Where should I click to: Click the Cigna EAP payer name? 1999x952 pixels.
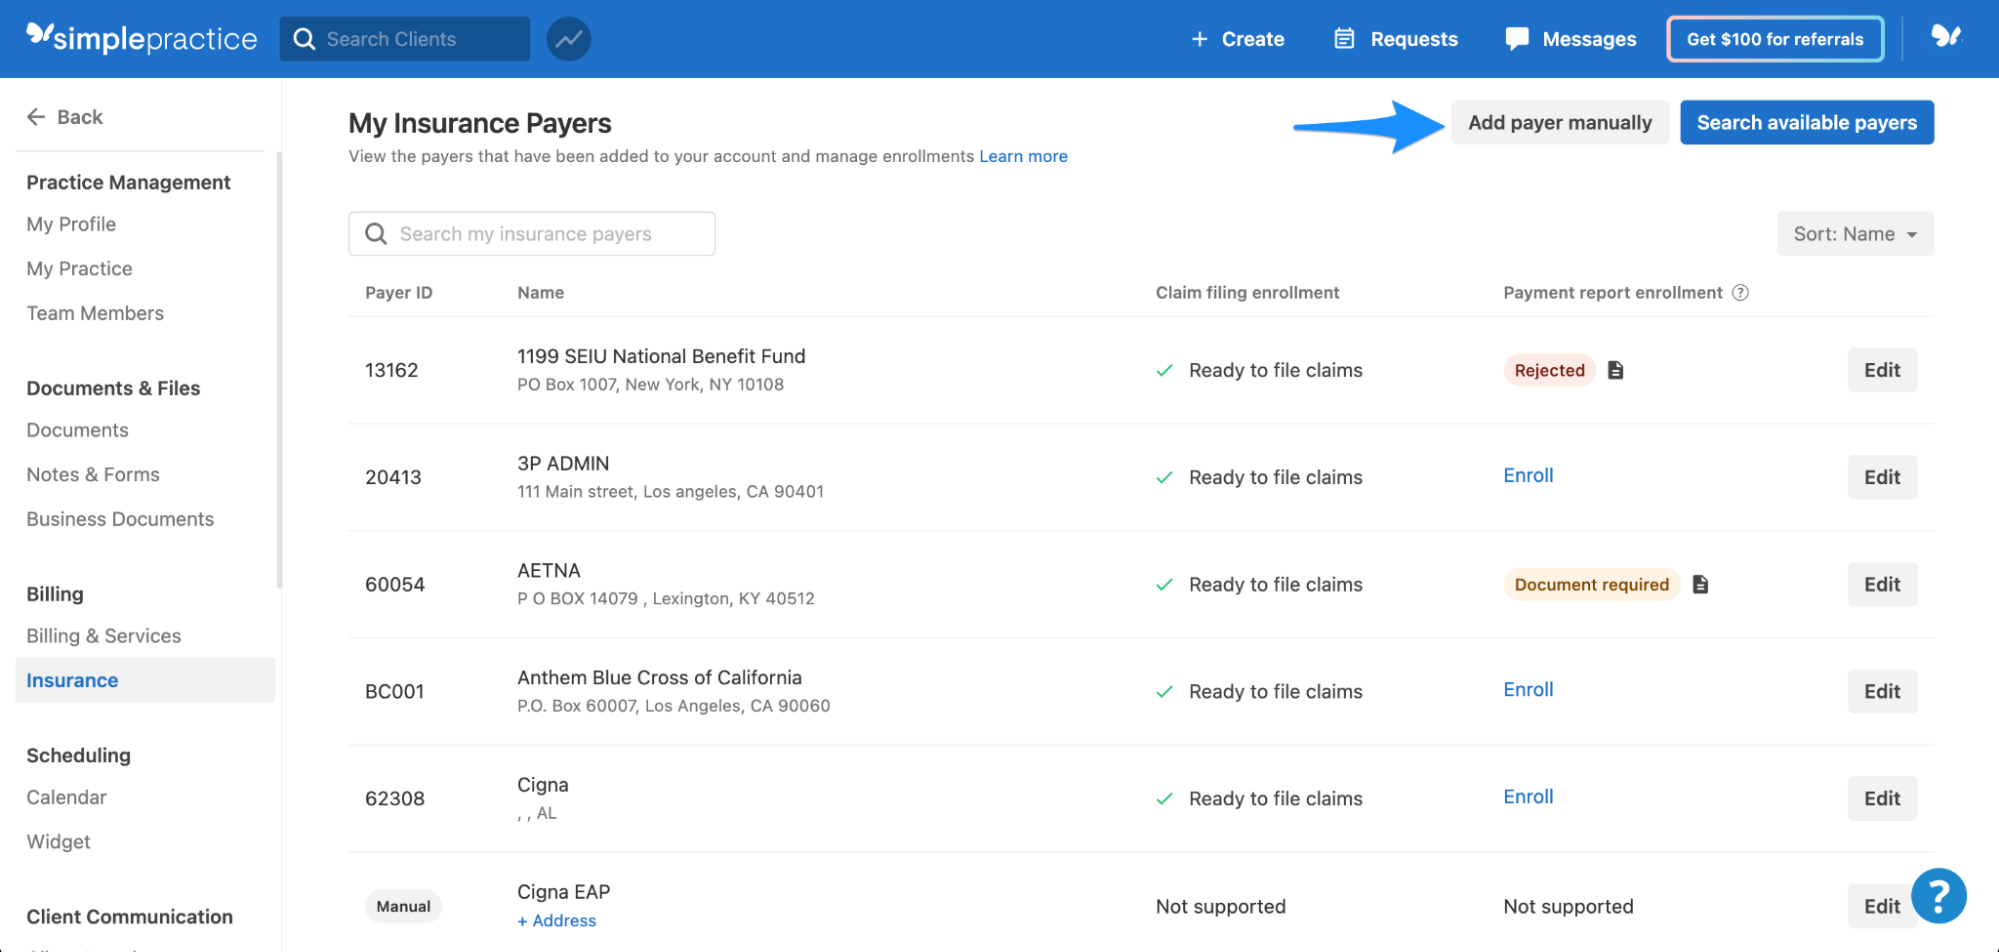pyautogui.click(x=563, y=891)
